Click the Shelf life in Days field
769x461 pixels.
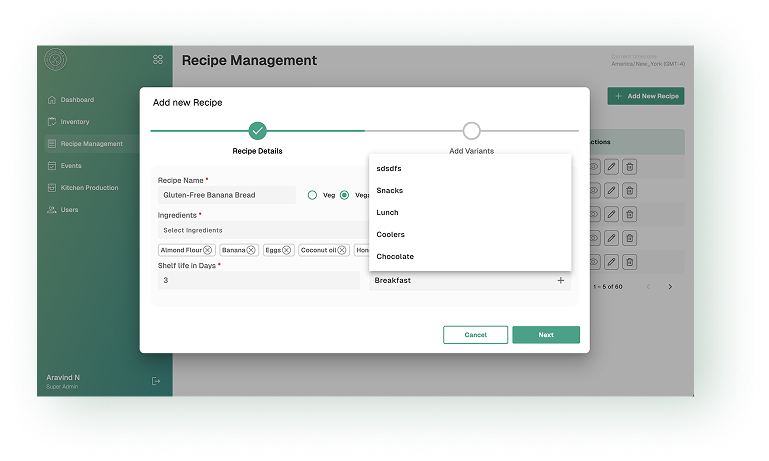click(x=258, y=281)
